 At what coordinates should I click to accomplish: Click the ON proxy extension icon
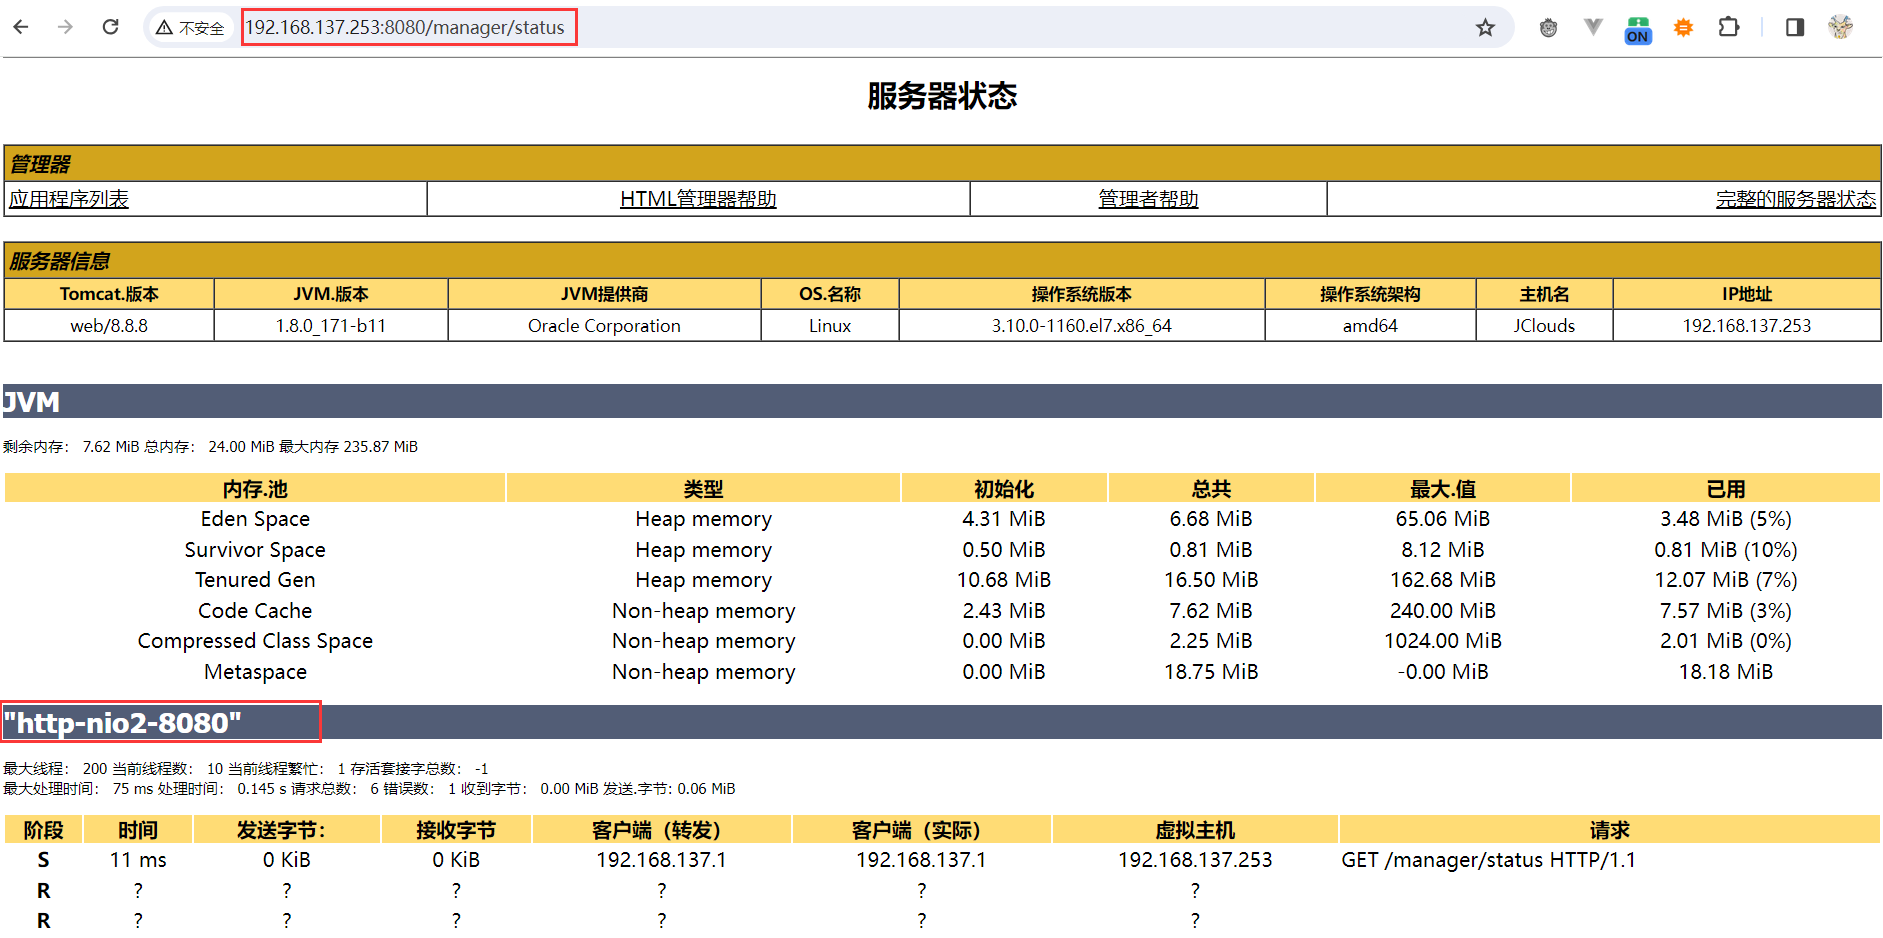[x=1637, y=30]
